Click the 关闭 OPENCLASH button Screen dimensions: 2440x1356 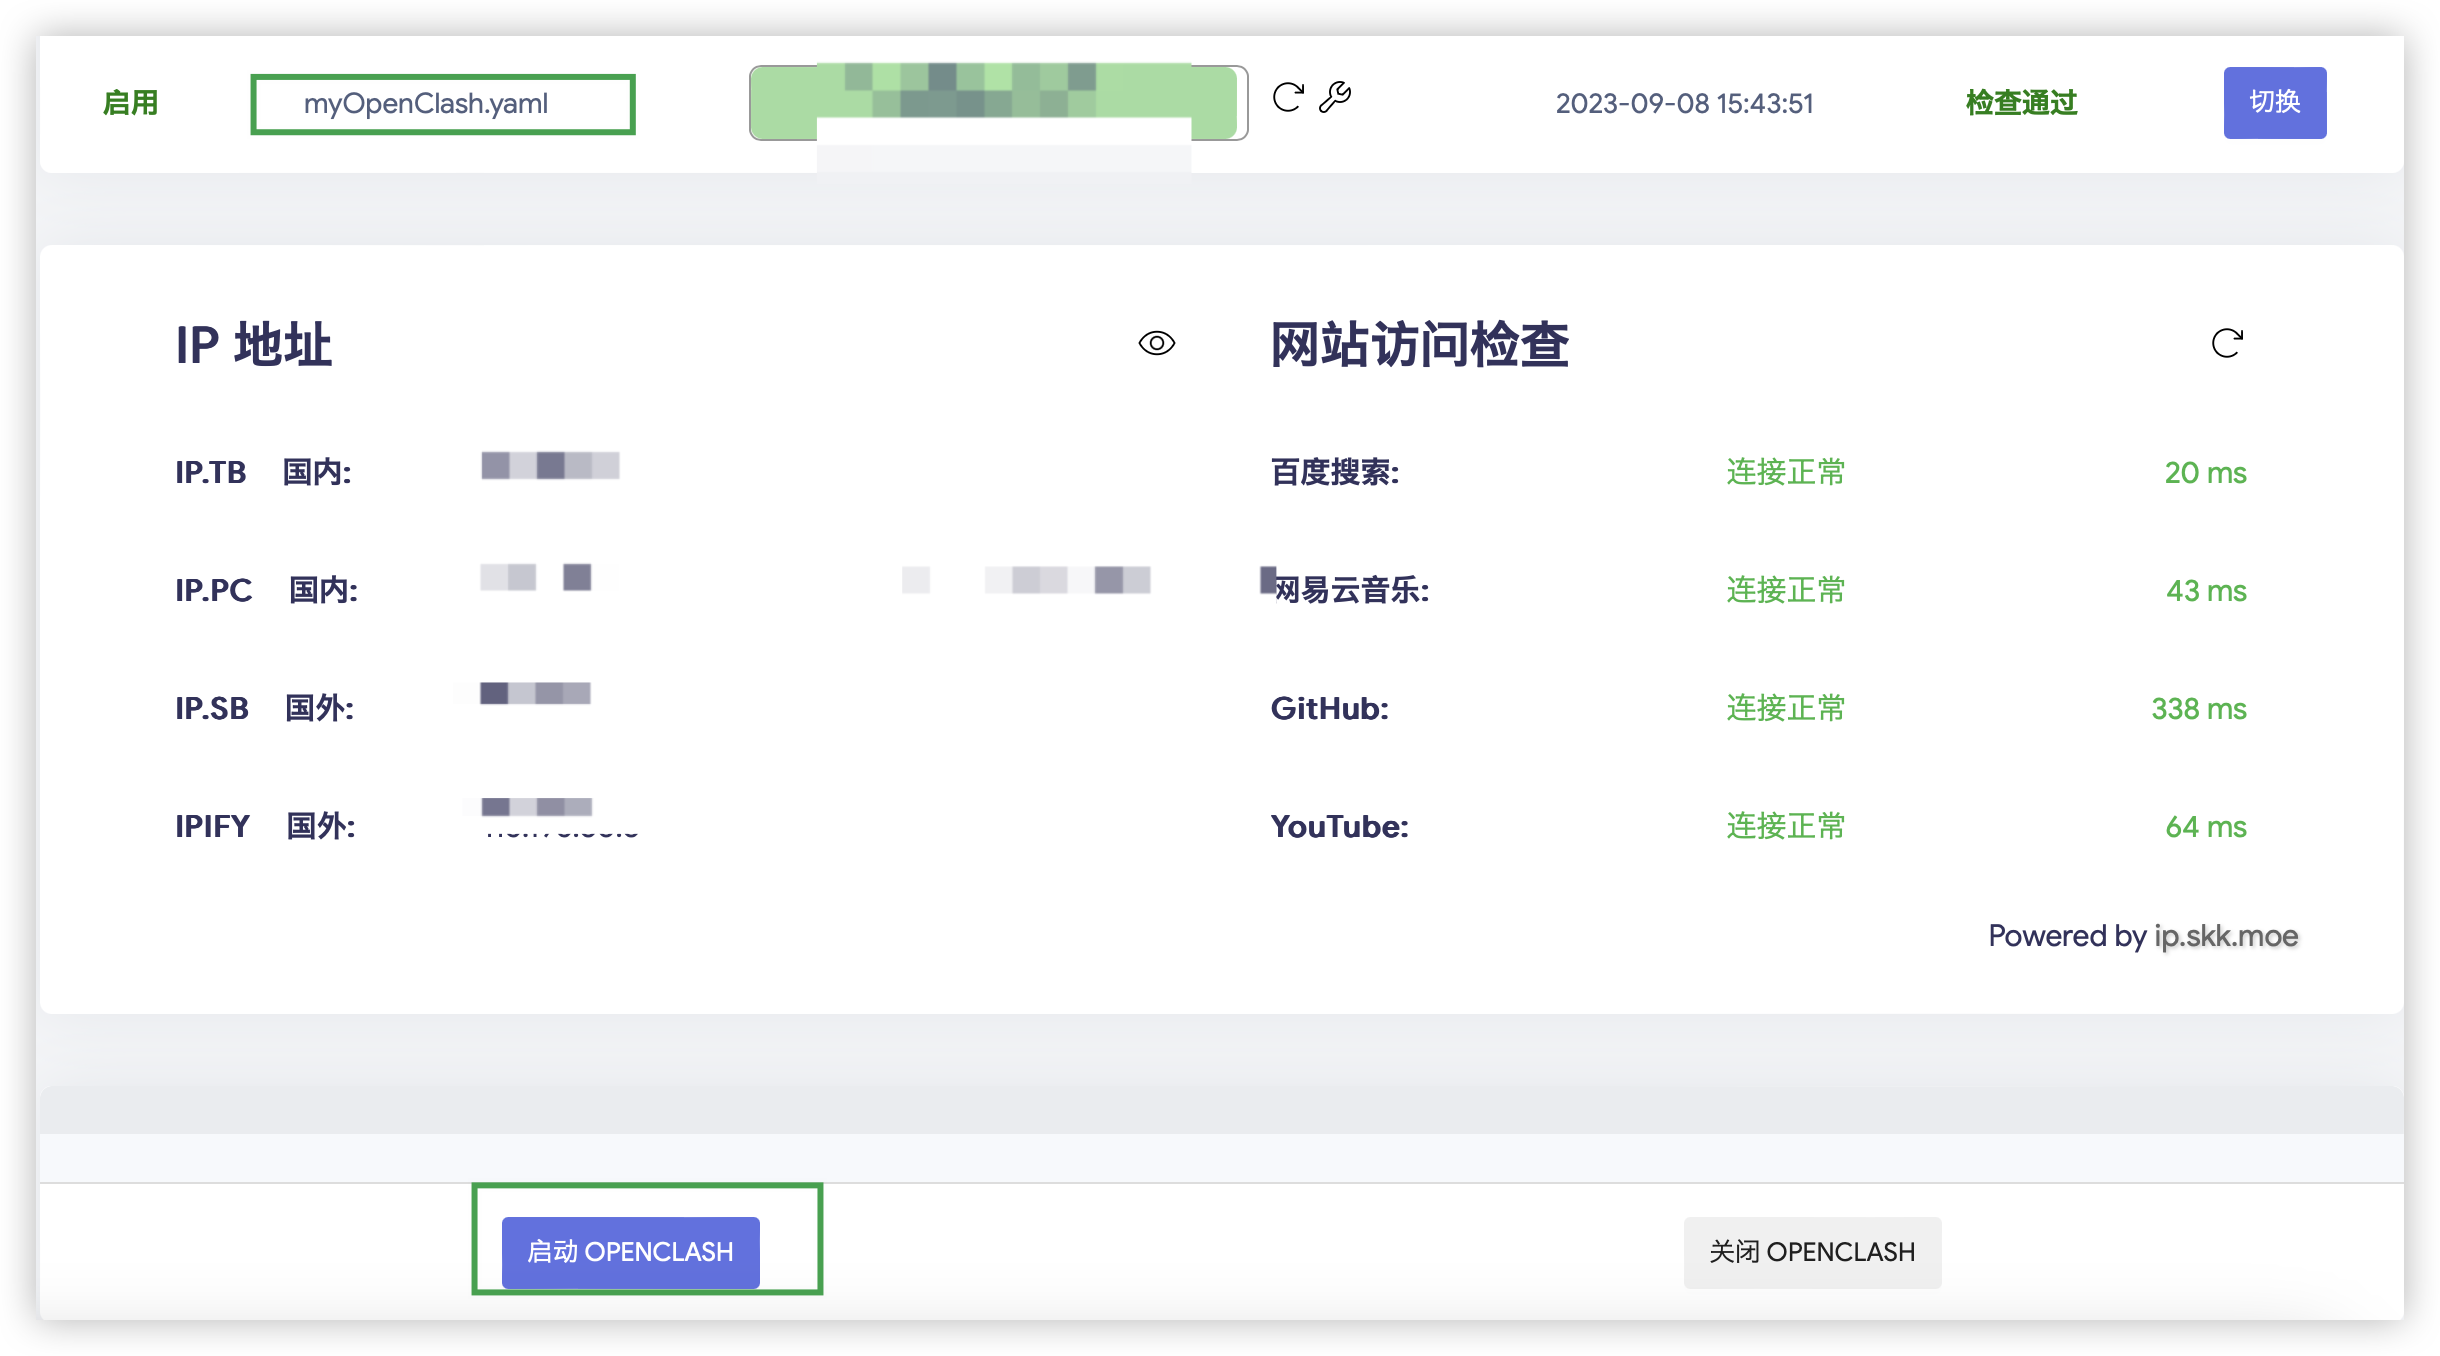coord(1811,1251)
